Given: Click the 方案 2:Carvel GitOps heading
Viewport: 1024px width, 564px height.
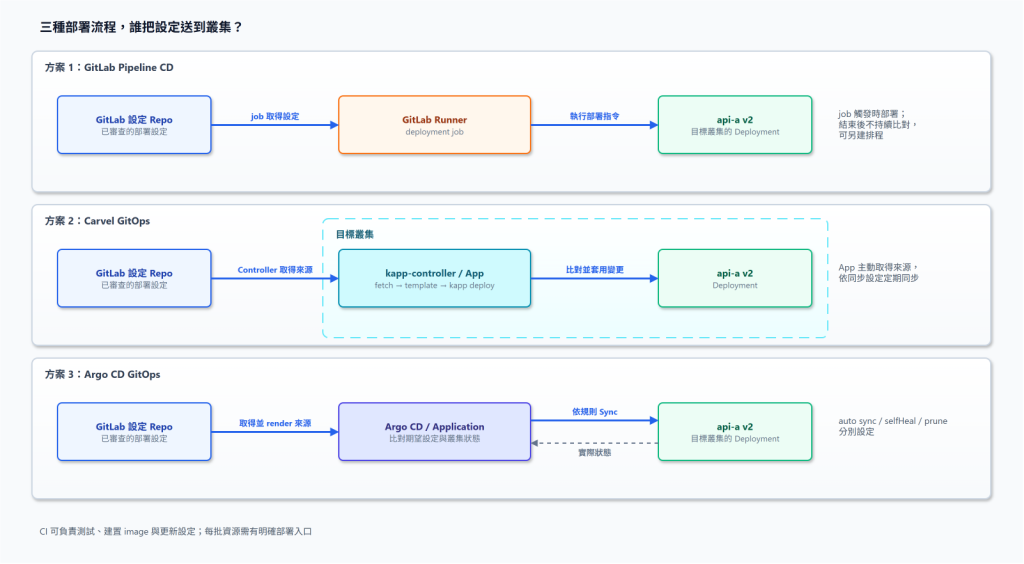Looking at the screenshot, I should click(x=97, y=221).
